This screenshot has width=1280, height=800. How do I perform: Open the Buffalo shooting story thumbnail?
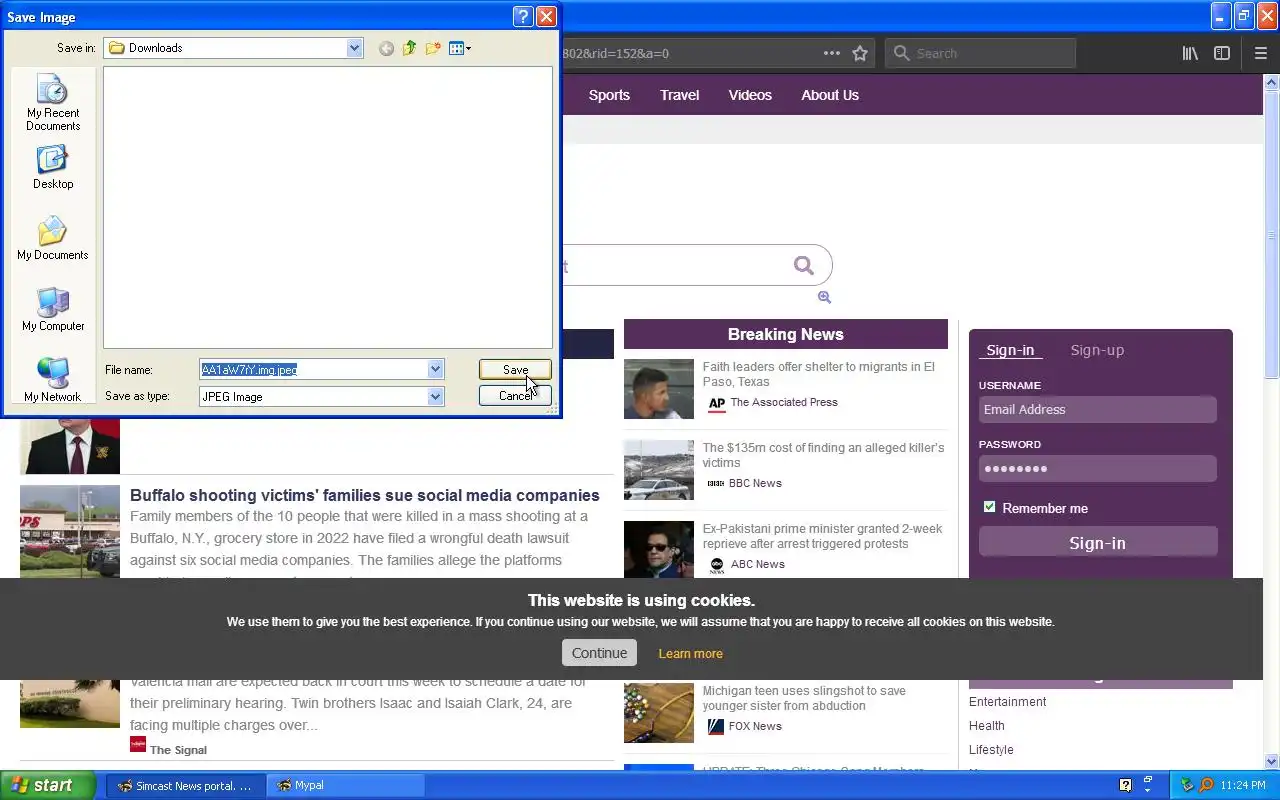[70, 532]
